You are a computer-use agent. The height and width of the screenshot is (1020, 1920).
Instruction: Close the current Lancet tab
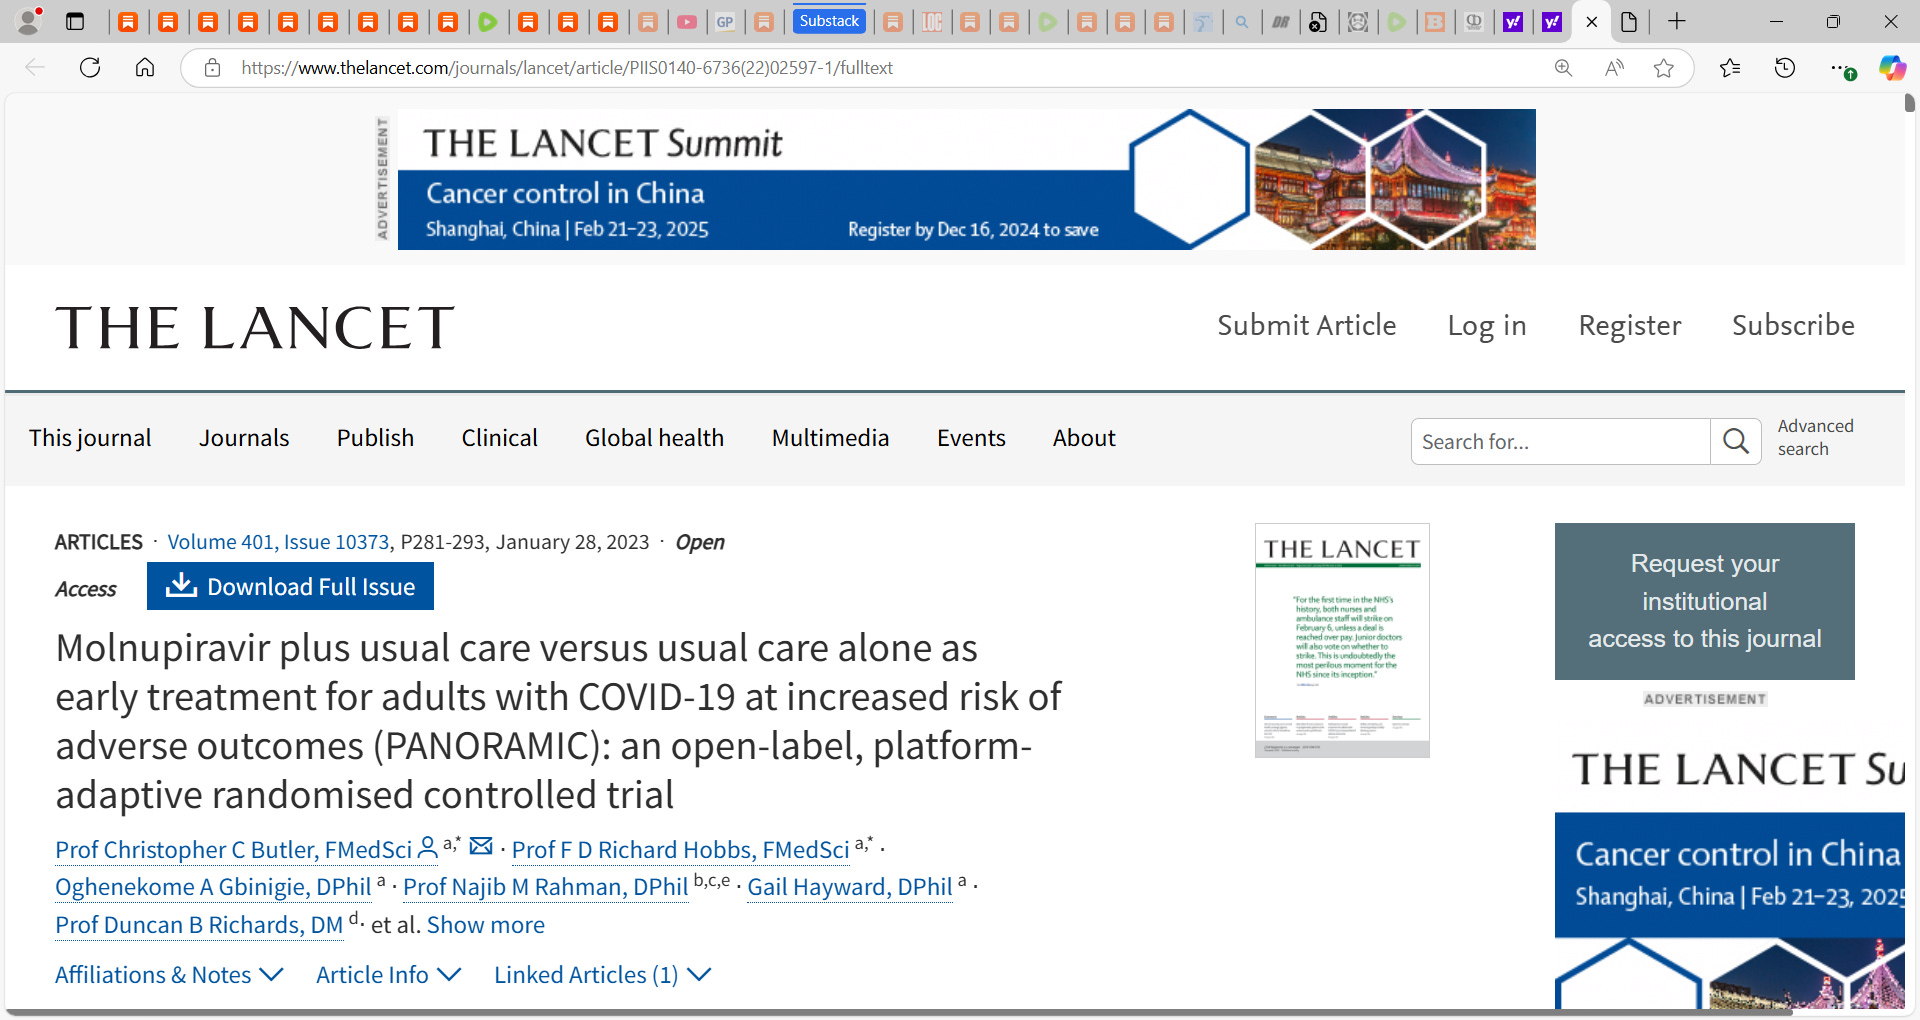1591,22
